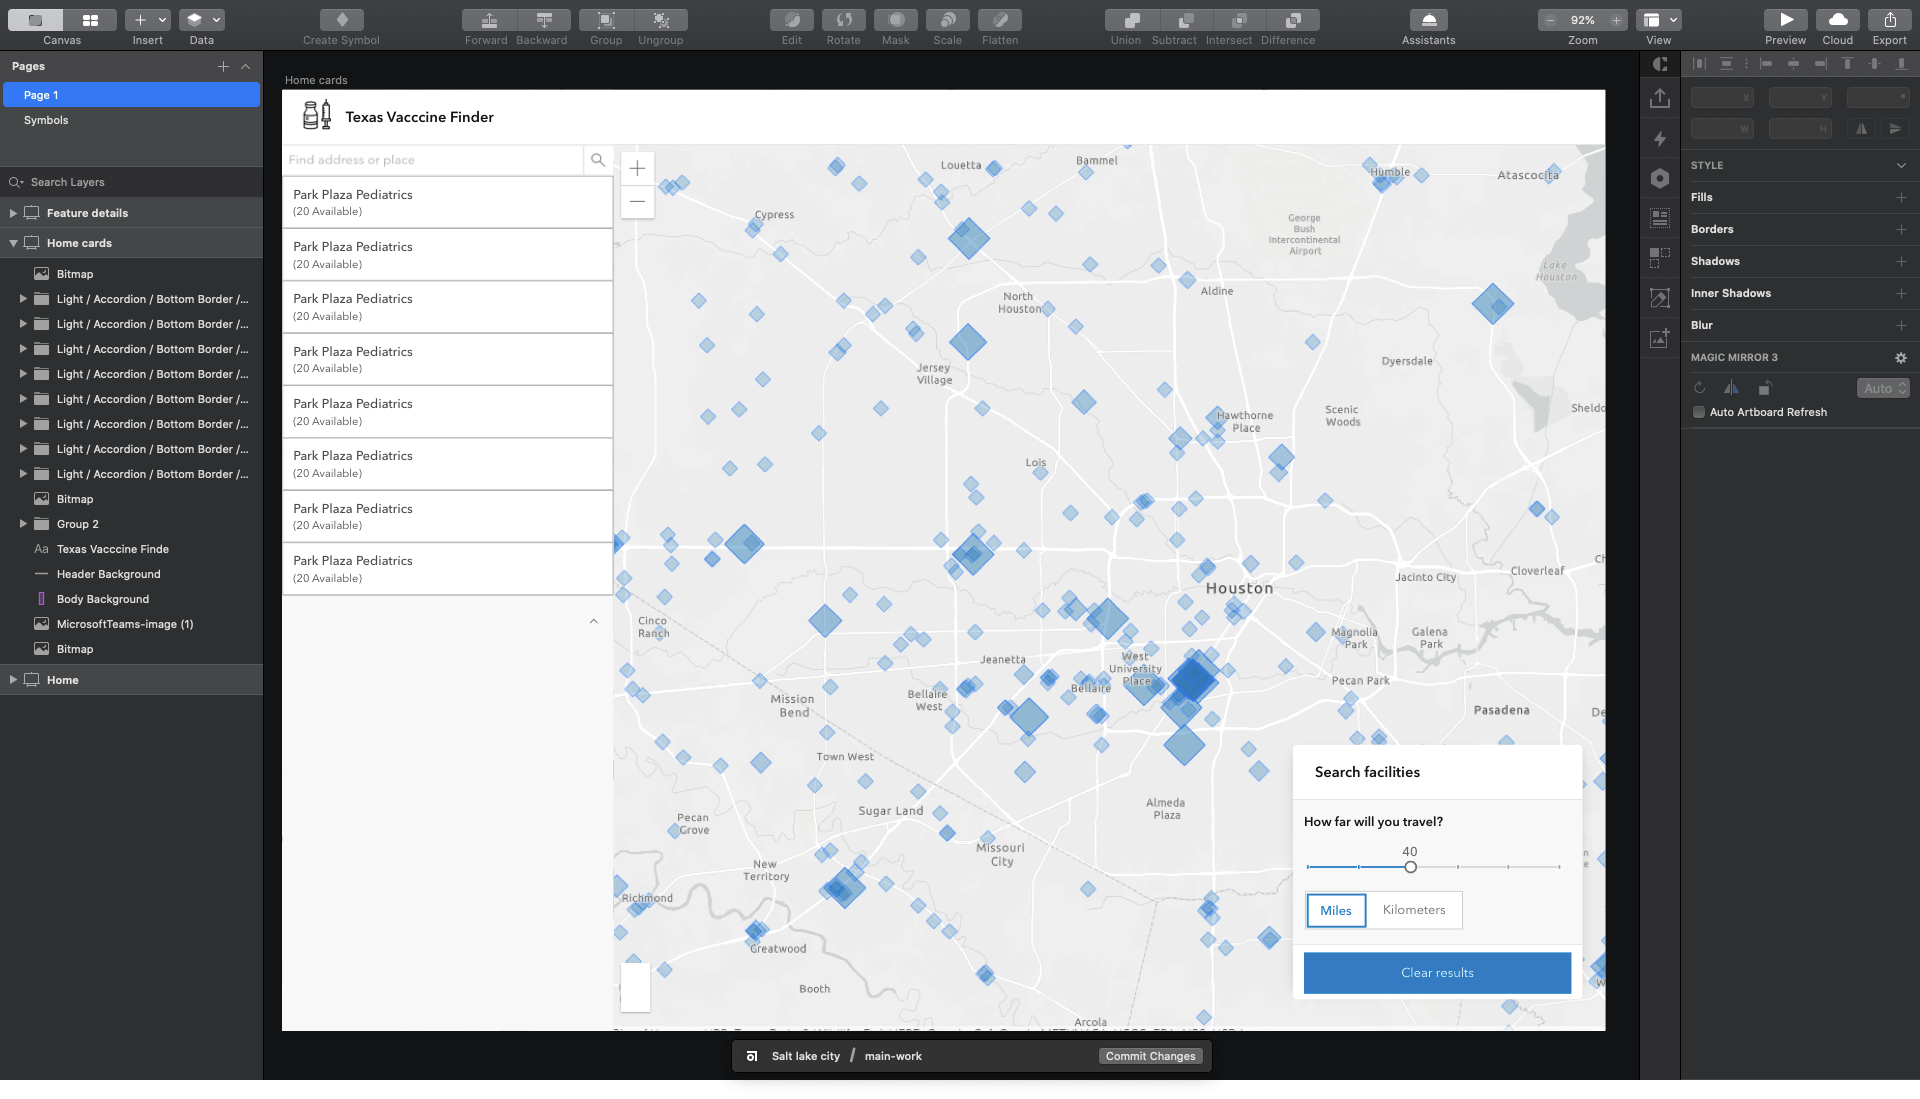Click the Create Symbol toolbar icon
The width and height of the screenshot is (1920, 1099).
pyautogui.click(x=342, y=20)
